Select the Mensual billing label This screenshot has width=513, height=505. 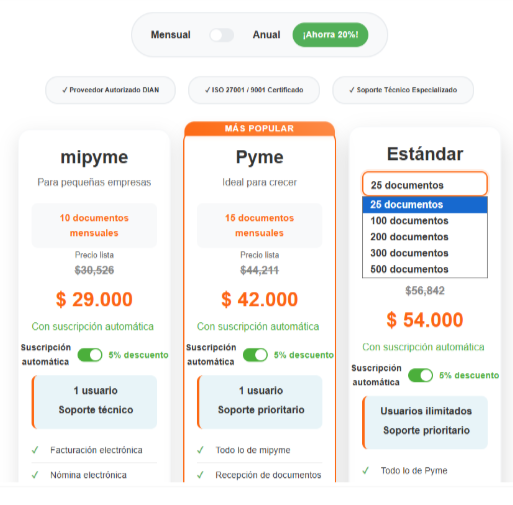(170, 35)
